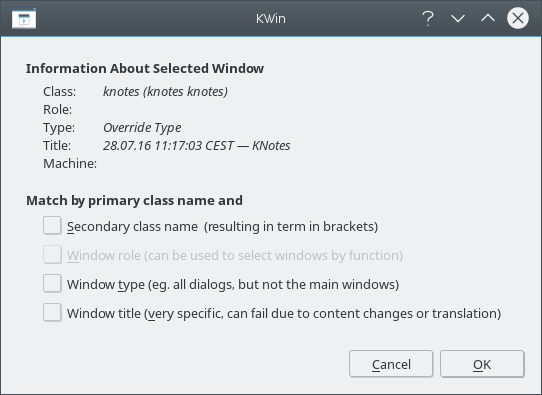Open the window menu icon in title bar
The width and height of the screenshot is (542, 395).
tap(24, 19)
